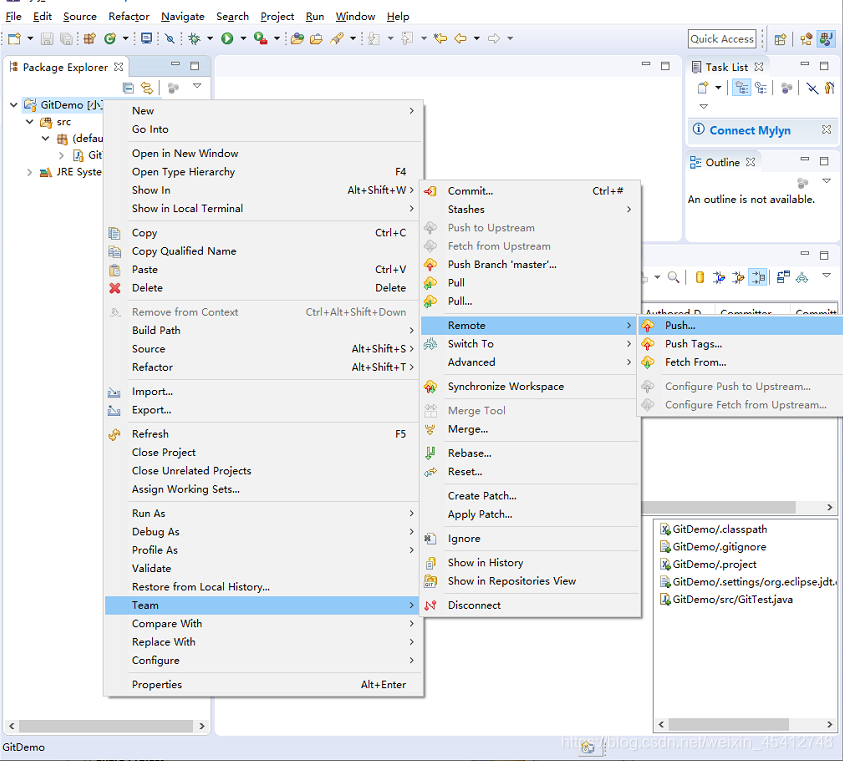843x761 pixels.
Task: Select Properties in context menu
Action: coord(263,684)
